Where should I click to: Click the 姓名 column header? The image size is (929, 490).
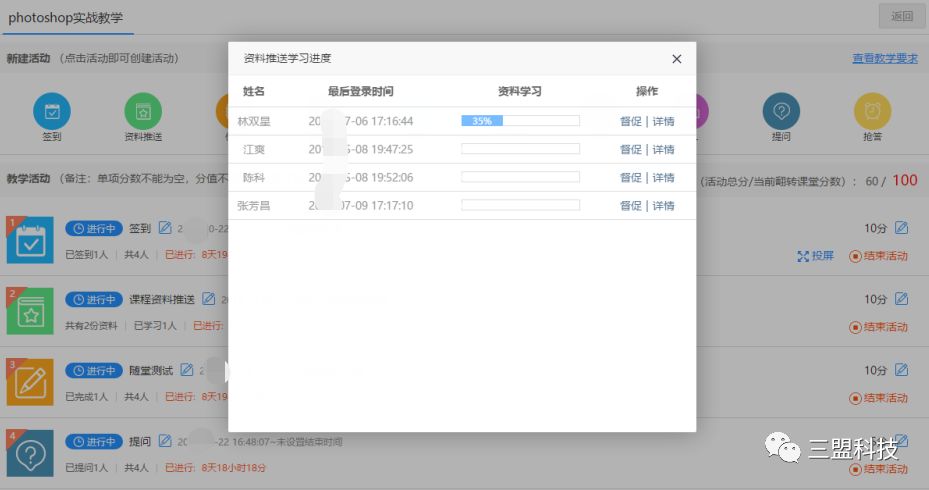click(x=254, y=91)
